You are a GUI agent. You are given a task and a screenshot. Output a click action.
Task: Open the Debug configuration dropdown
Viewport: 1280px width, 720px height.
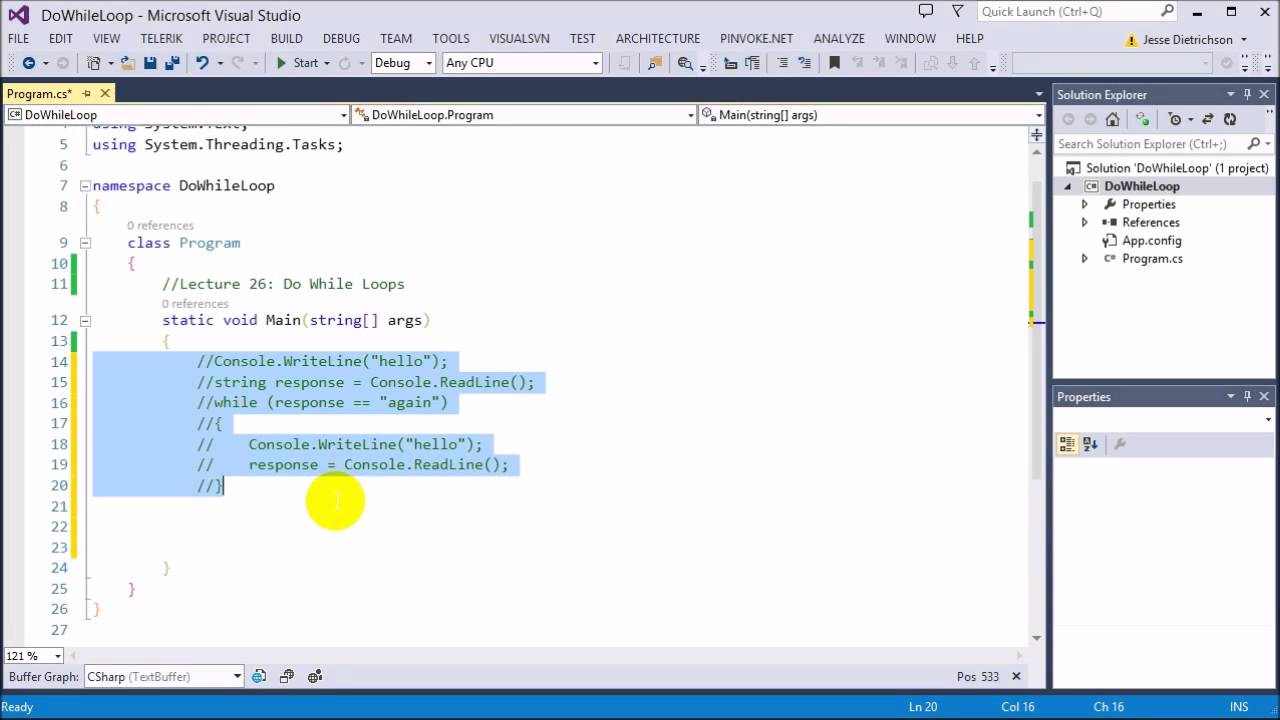pyautogui.click(x=429, y=62)
